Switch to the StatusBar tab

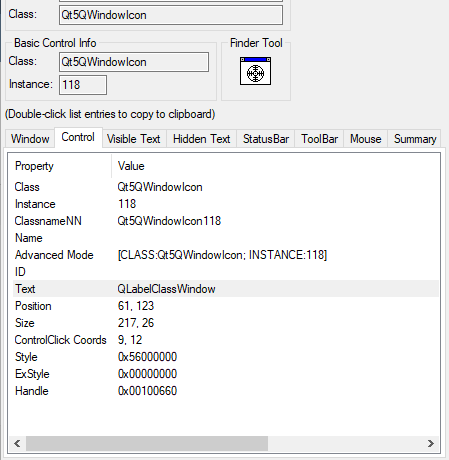point(266,139)
